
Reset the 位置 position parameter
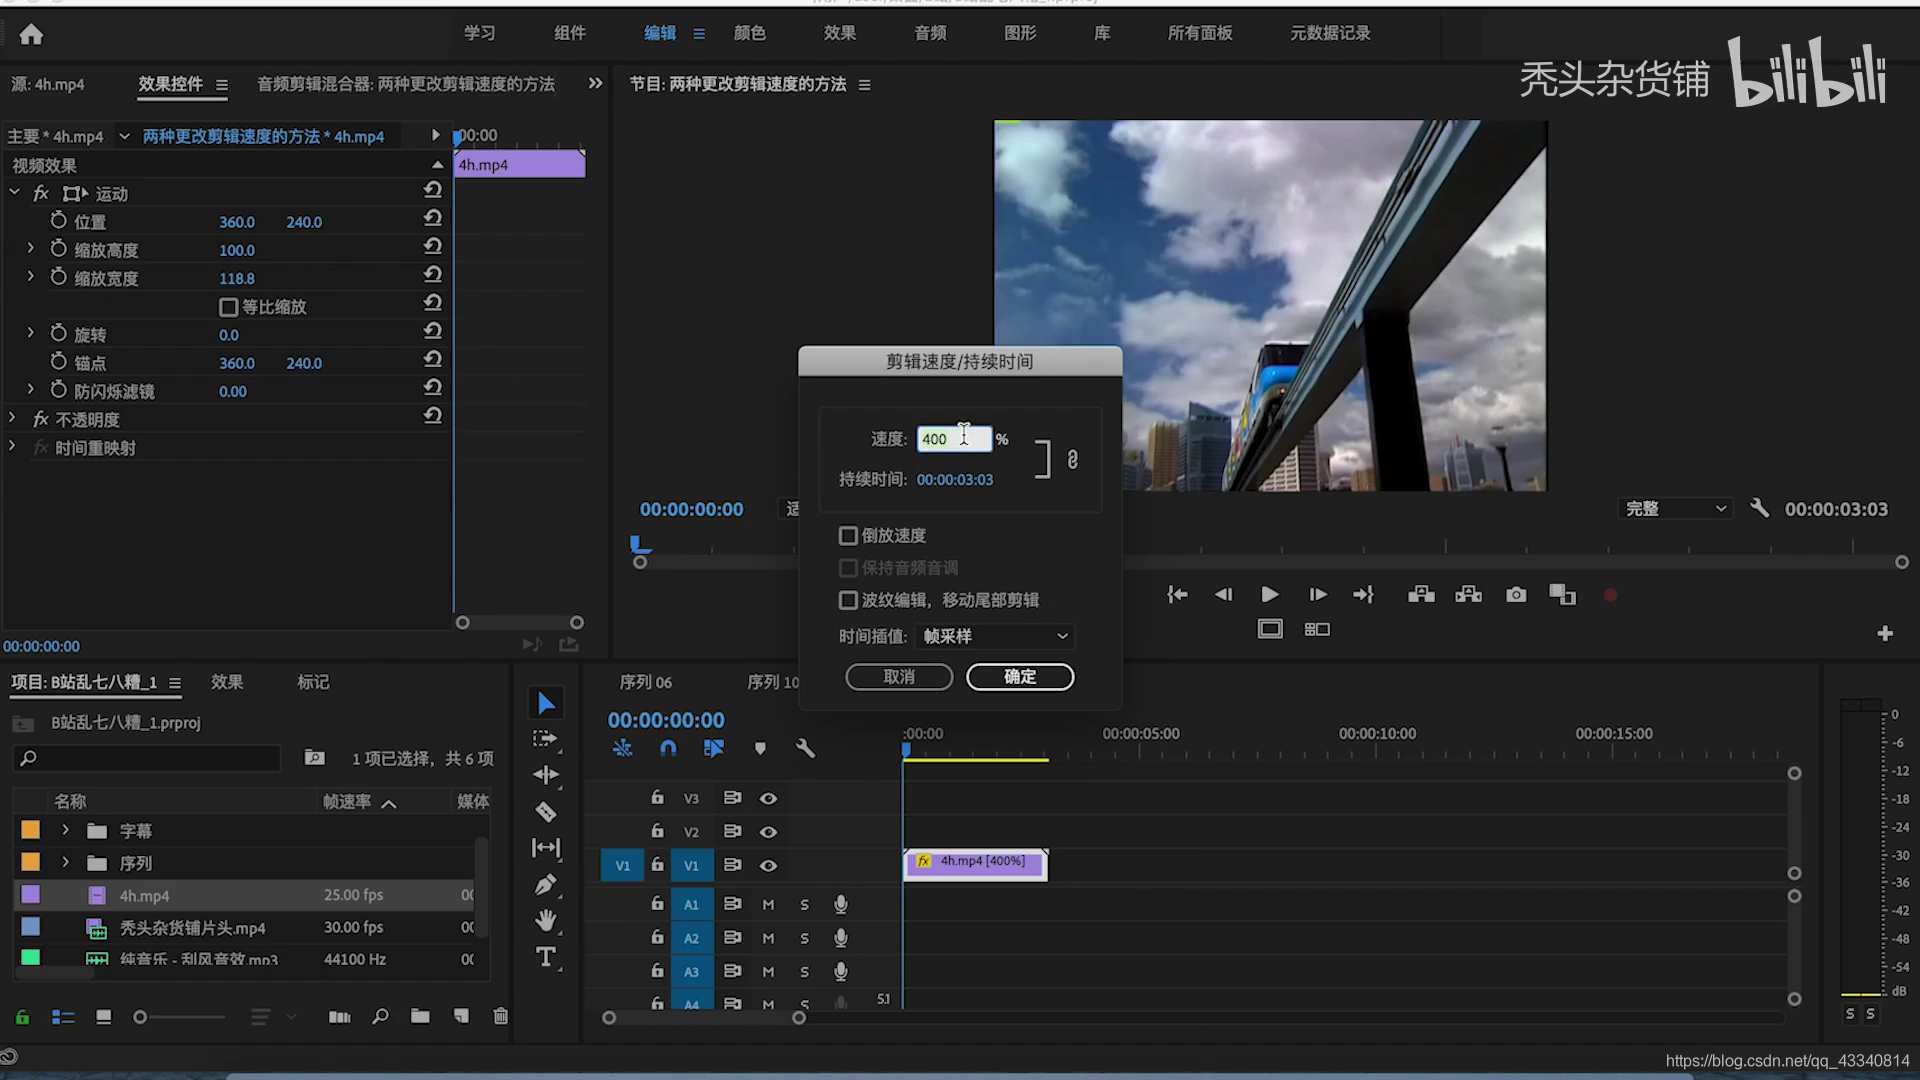(433, 218)
